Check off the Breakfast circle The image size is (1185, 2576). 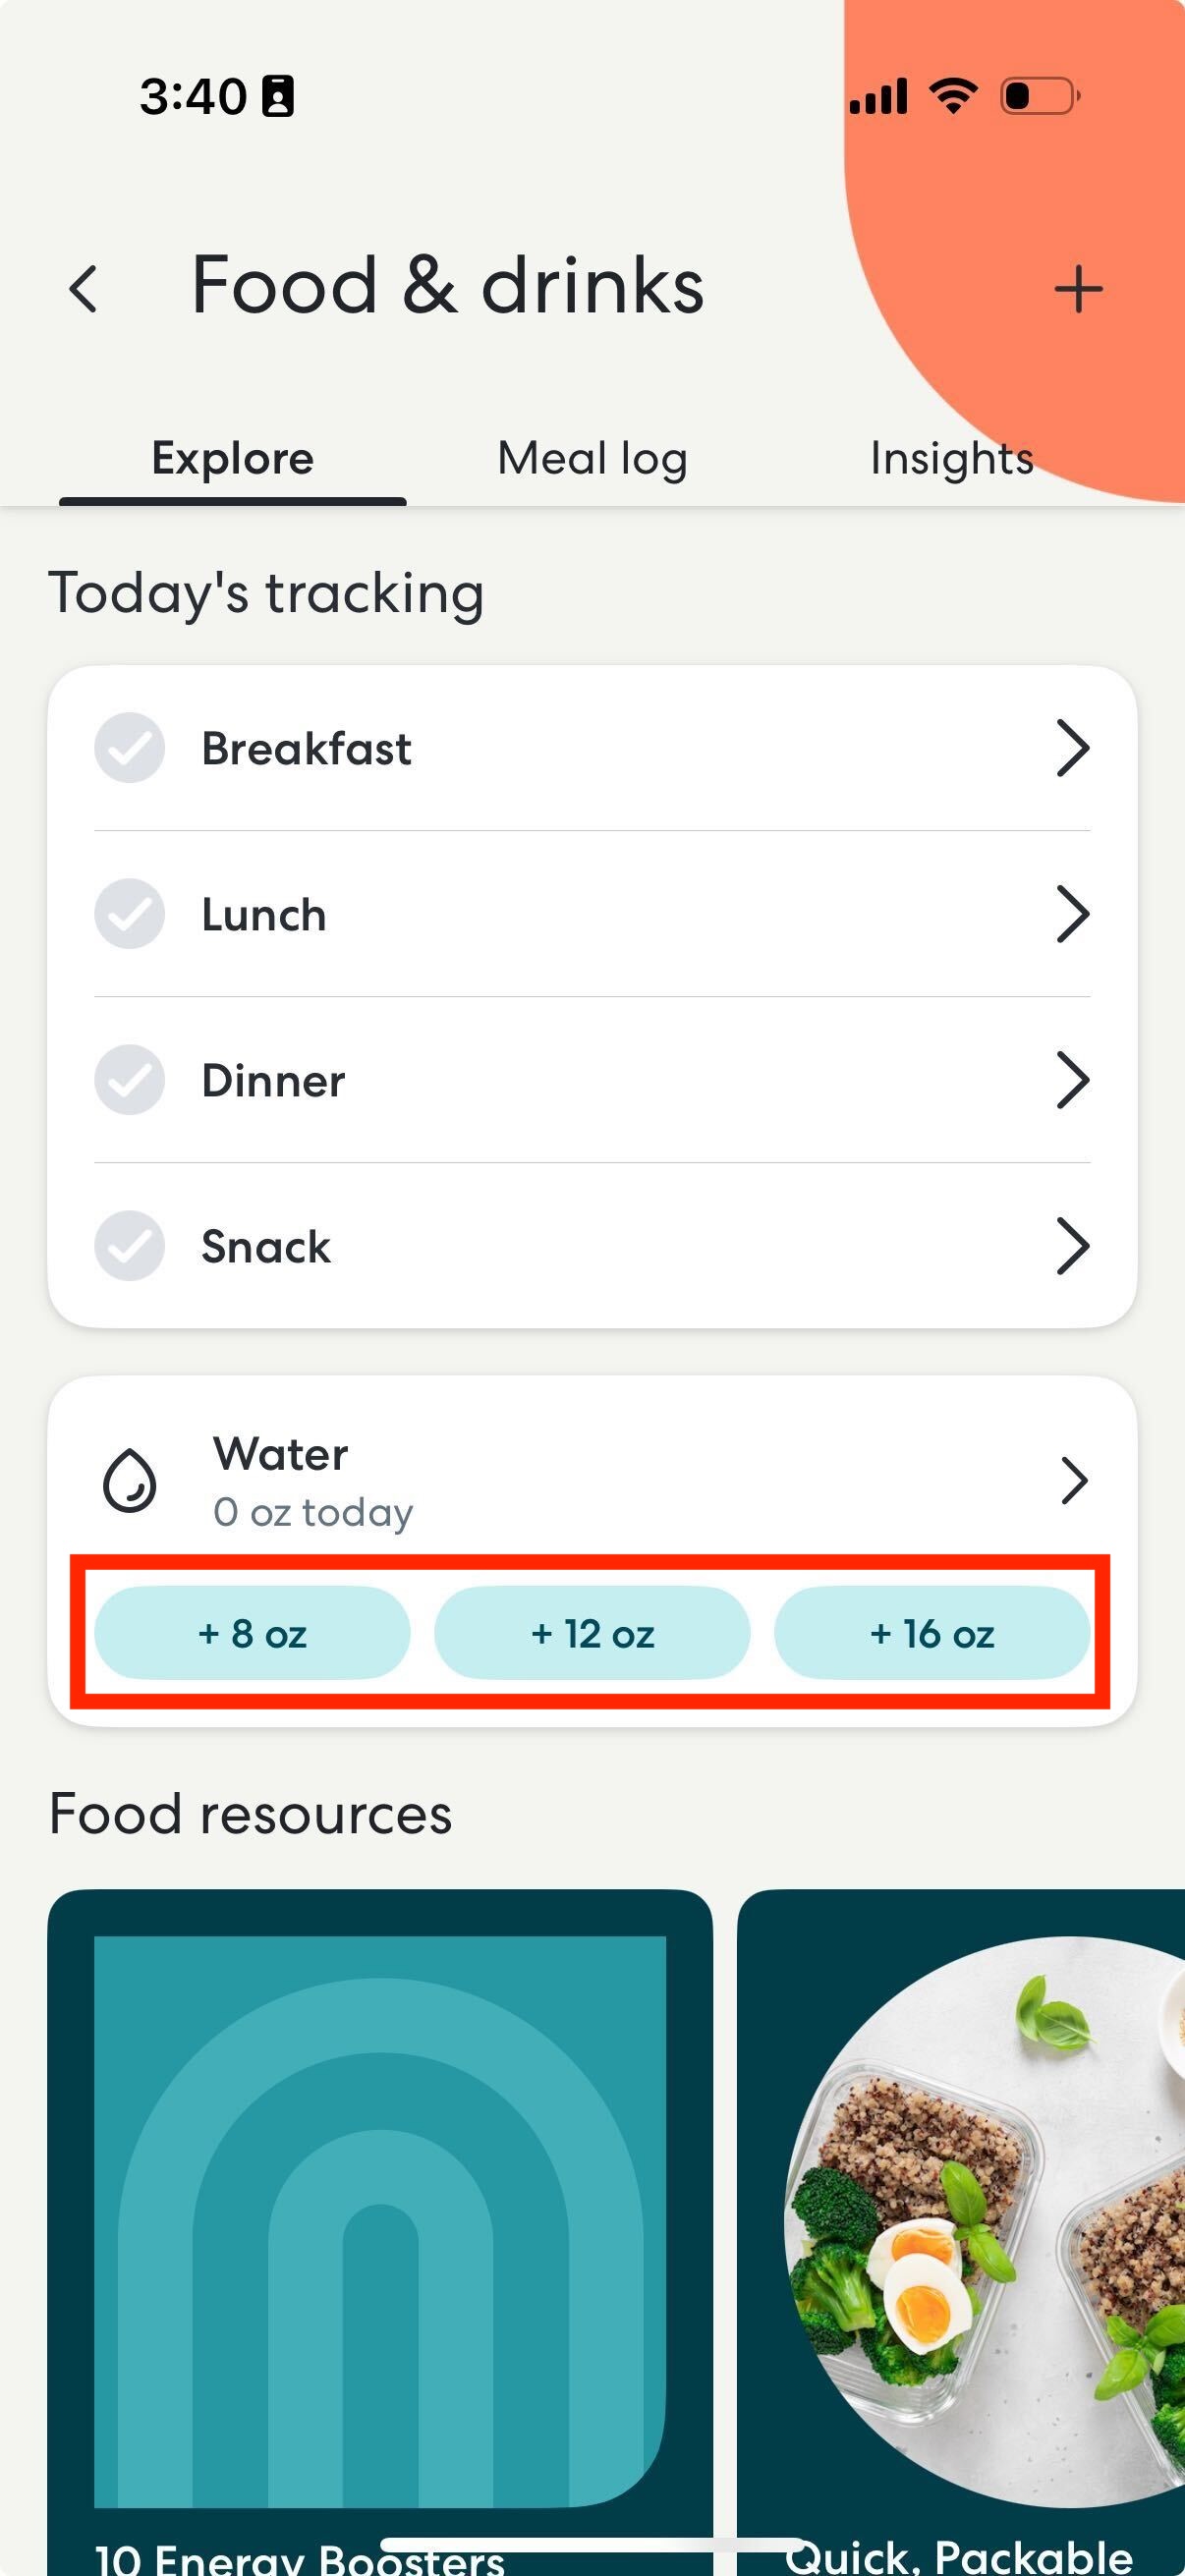pos(130,748)
